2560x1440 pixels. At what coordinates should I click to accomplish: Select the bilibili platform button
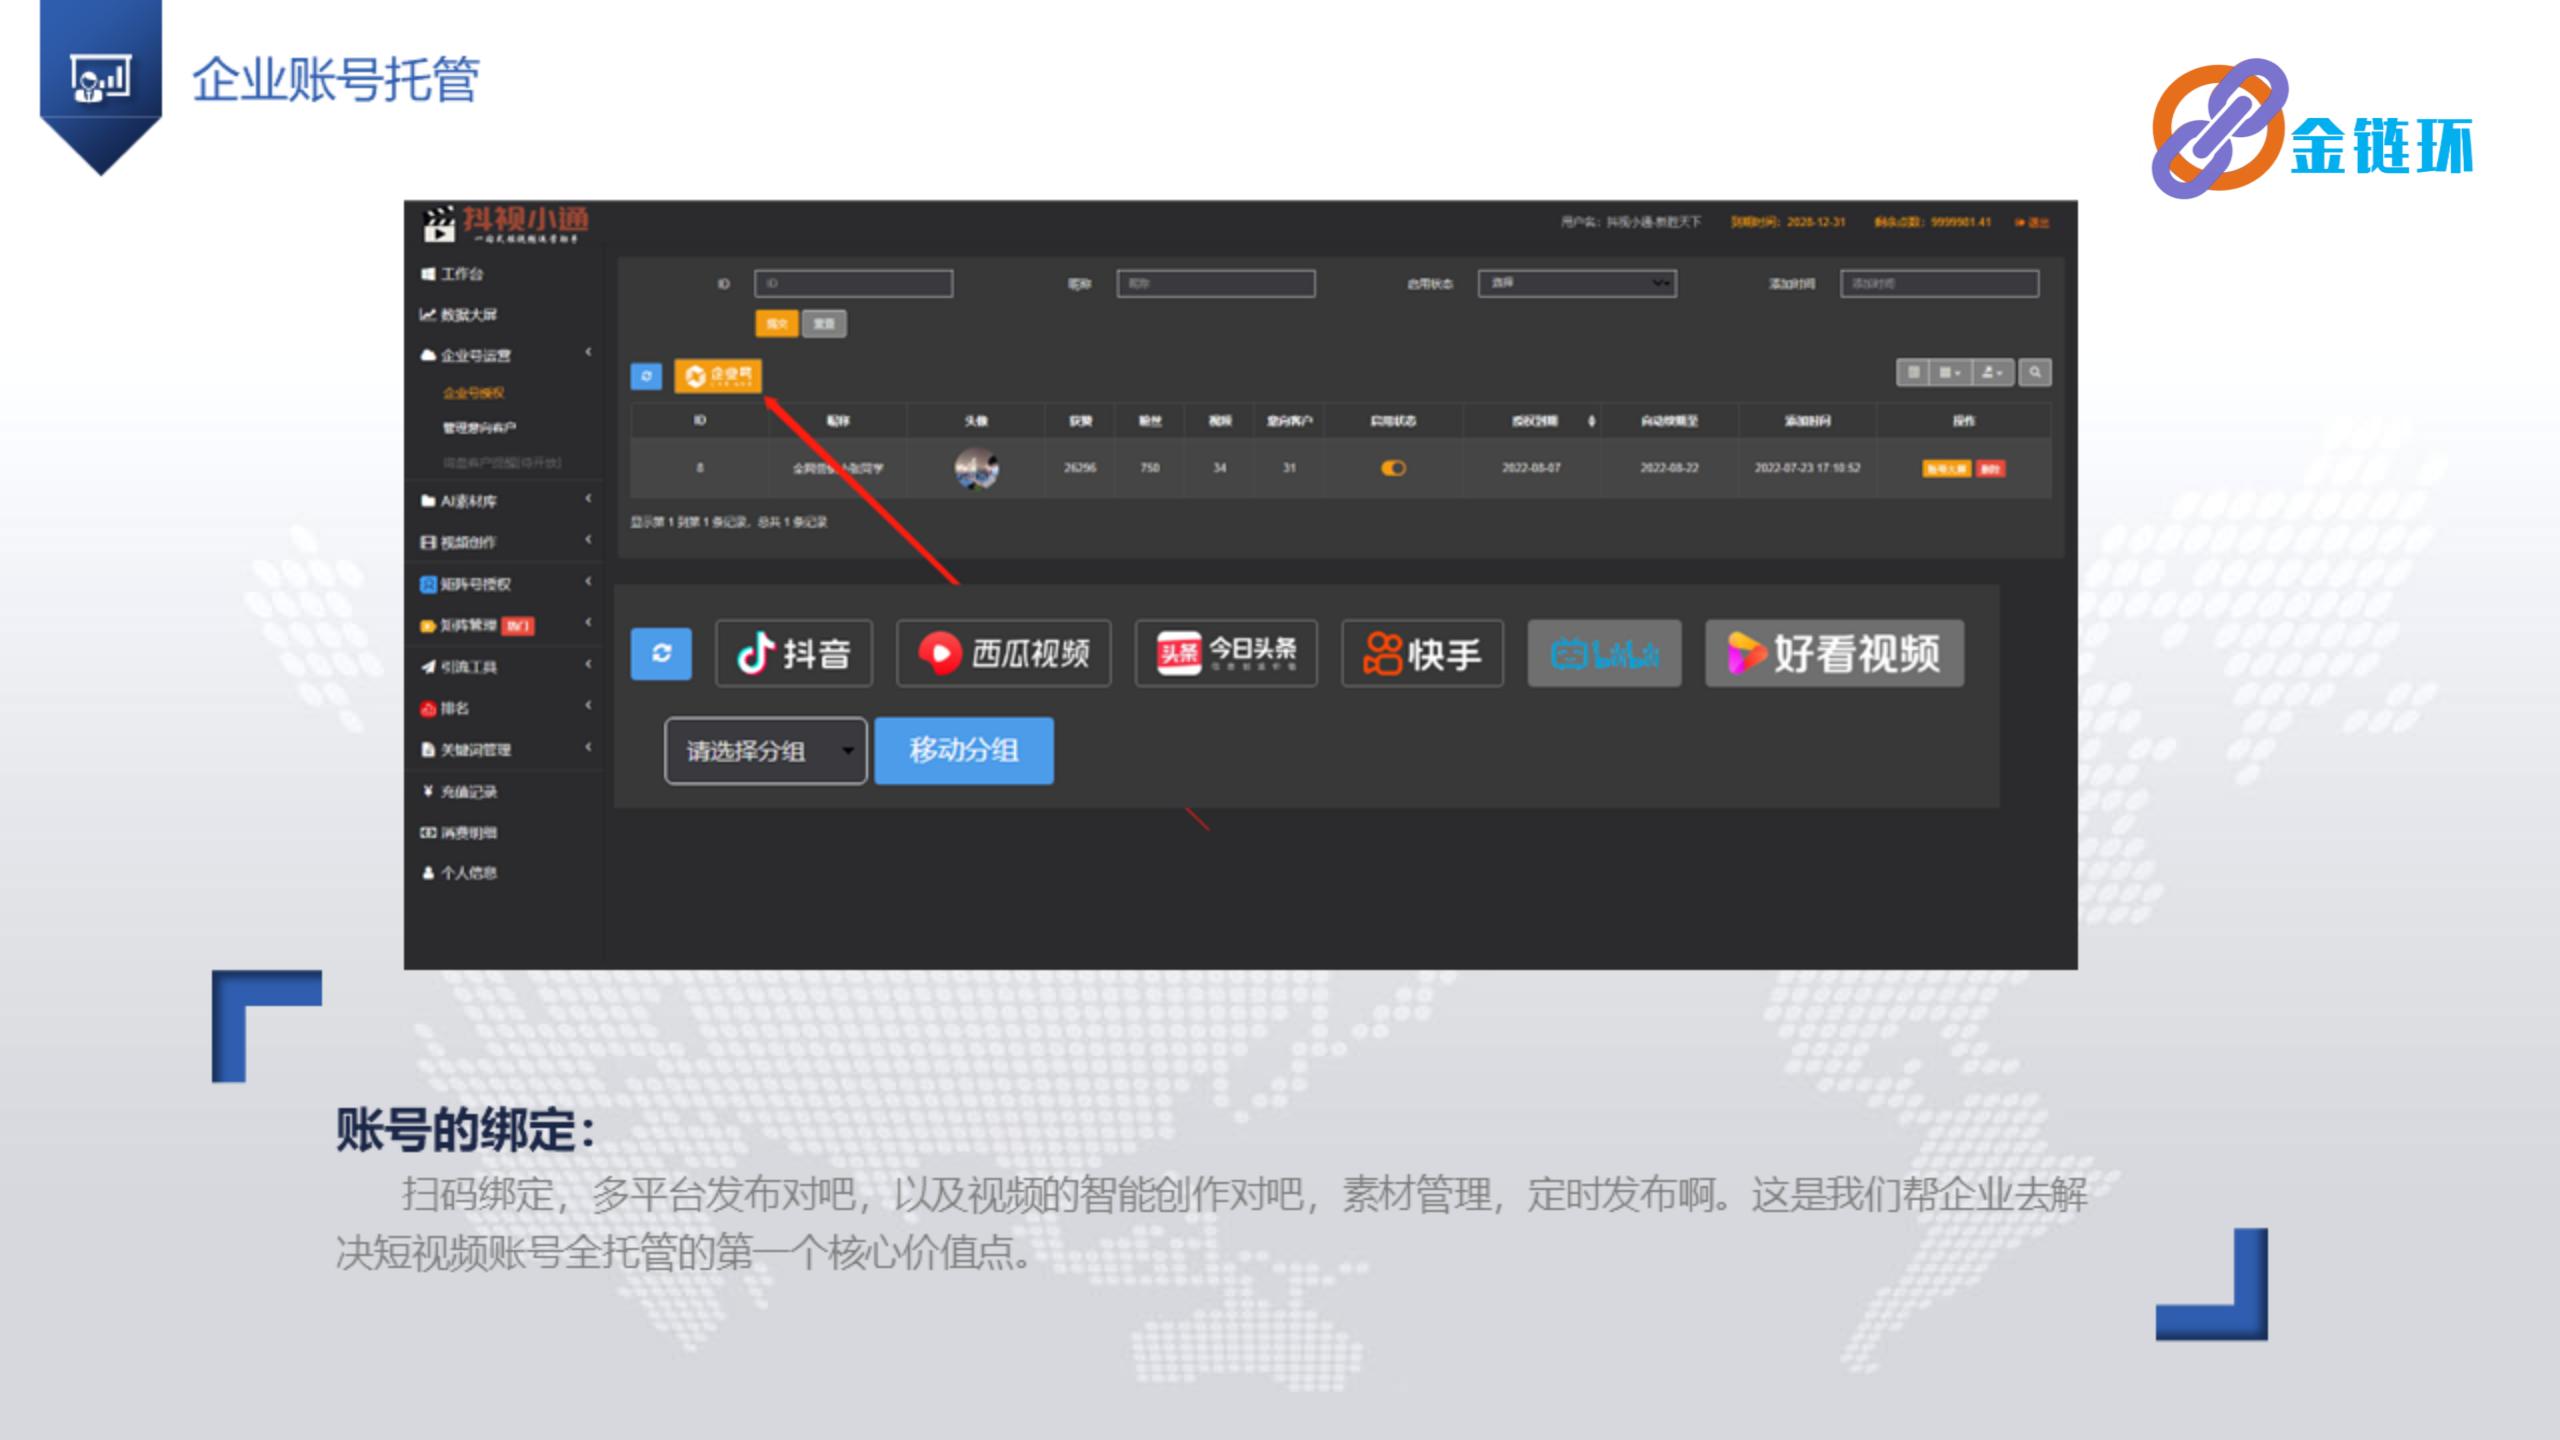[x=1604, y=653]
